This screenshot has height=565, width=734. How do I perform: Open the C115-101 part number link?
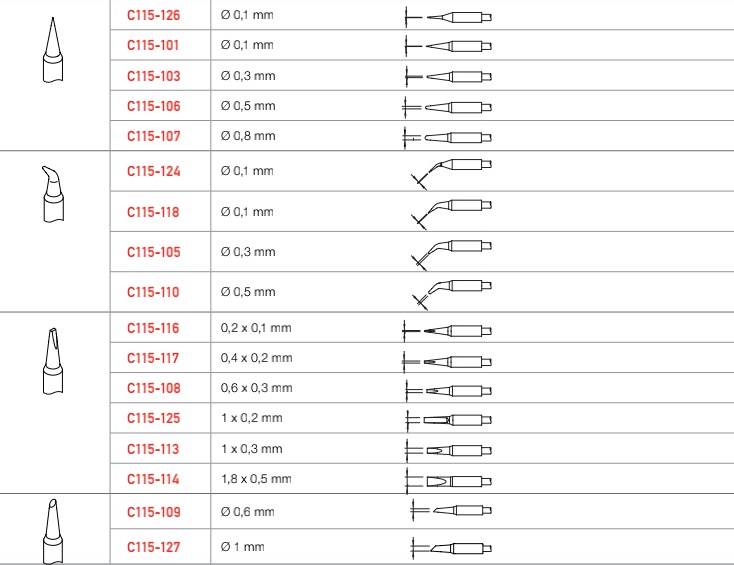(153, 45)
